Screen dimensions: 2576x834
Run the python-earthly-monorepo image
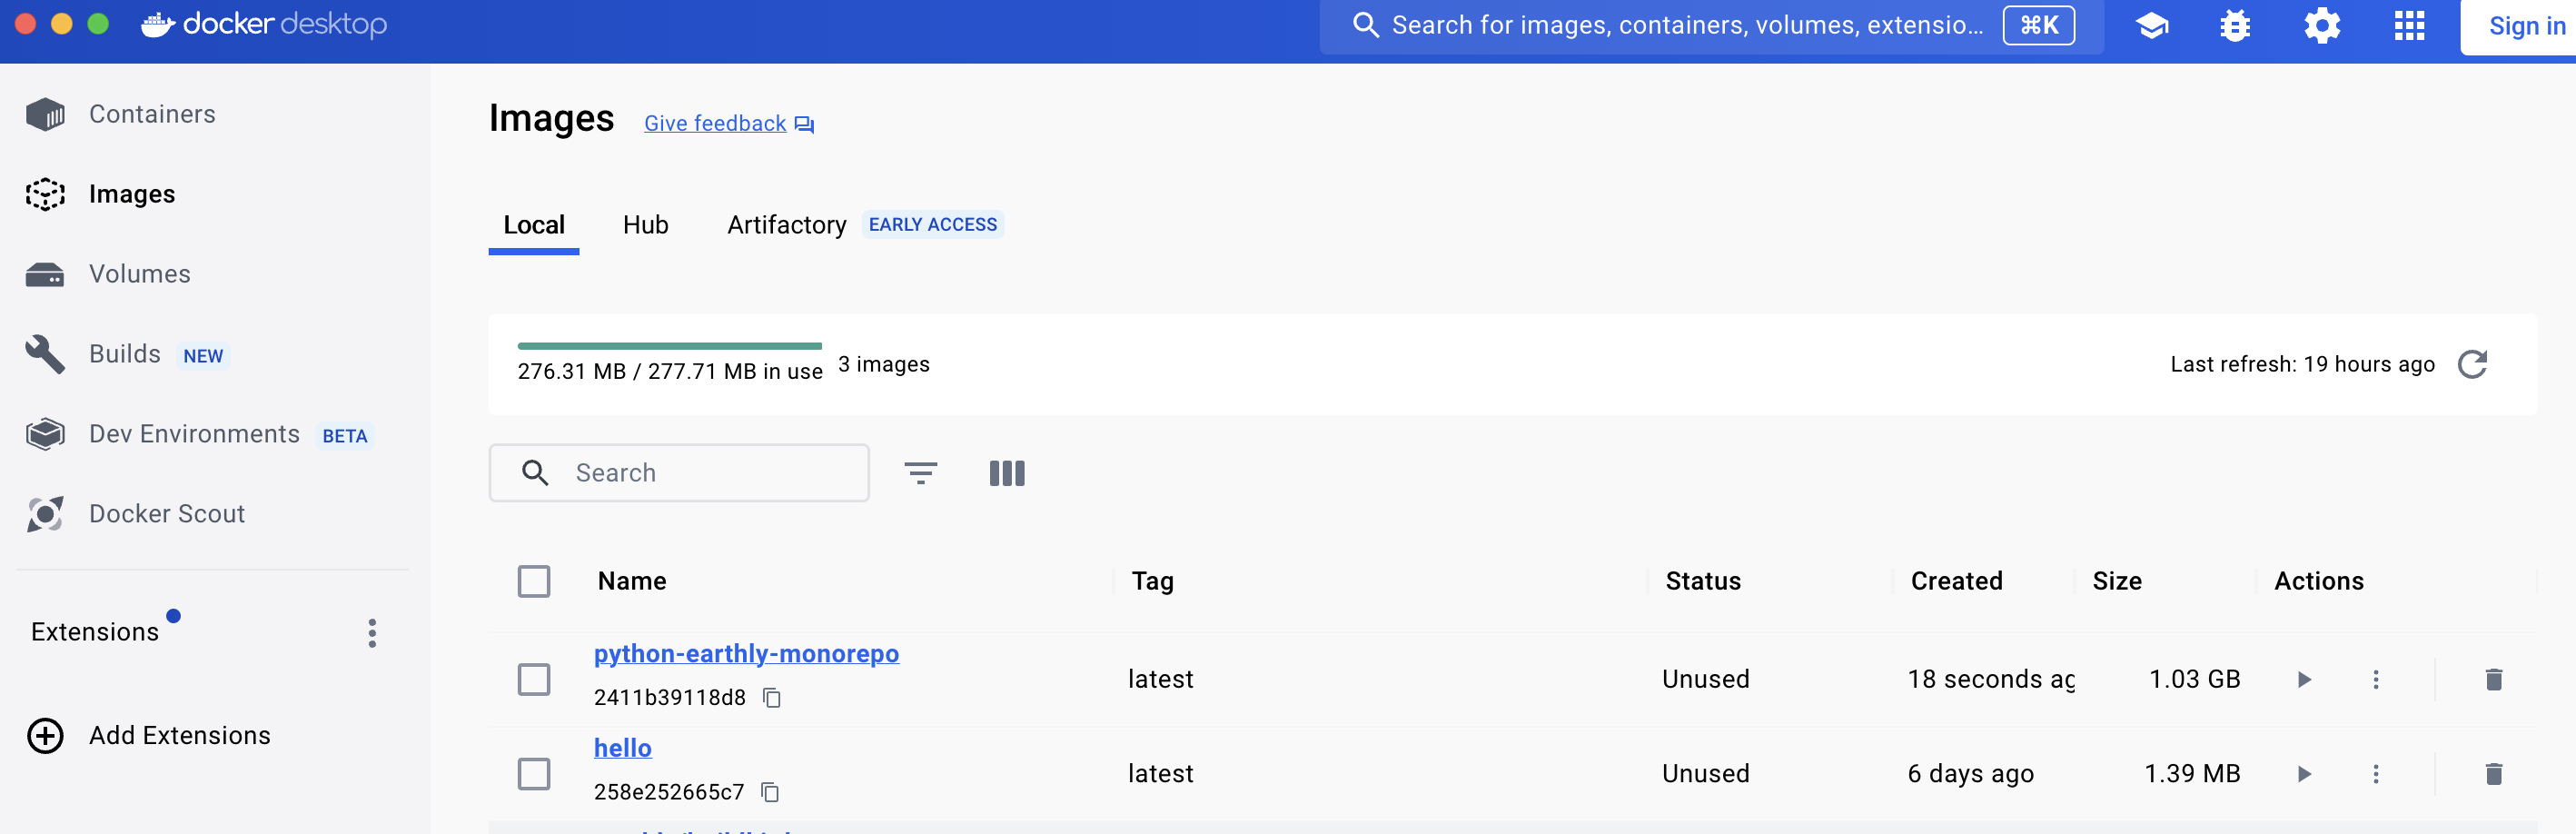point(2304,679)
